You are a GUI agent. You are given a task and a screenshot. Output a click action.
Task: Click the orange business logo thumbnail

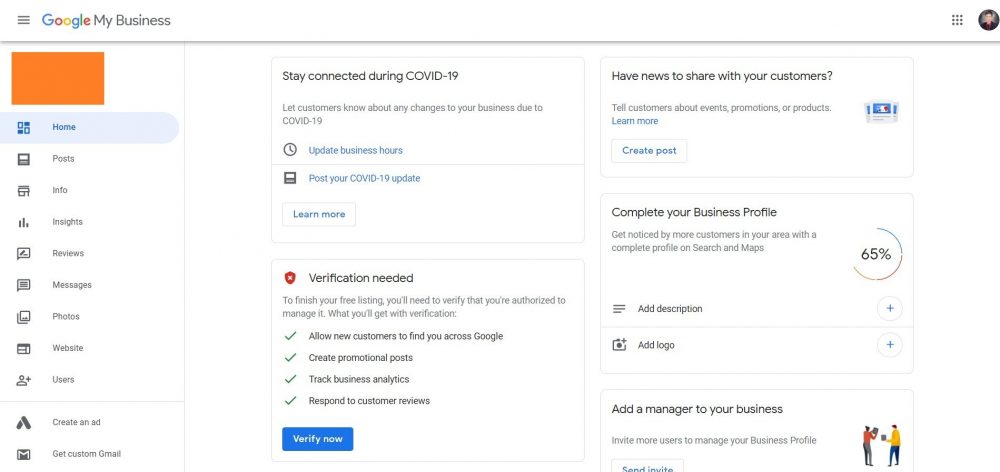pos(58,78)
